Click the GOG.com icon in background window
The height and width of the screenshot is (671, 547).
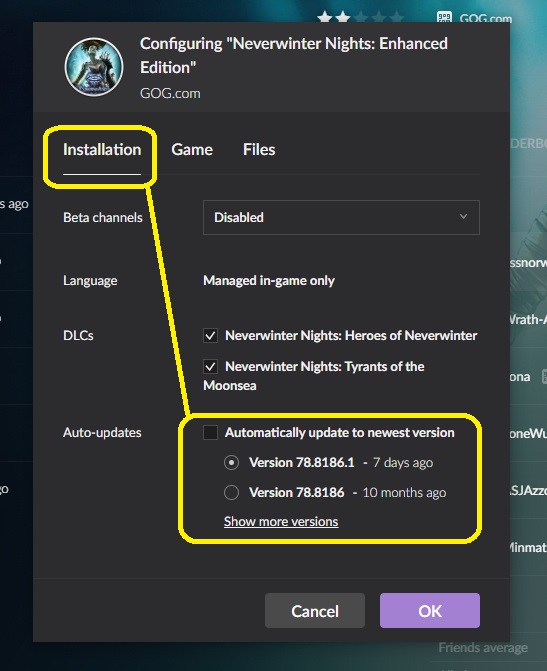click(x=444, y=18)
